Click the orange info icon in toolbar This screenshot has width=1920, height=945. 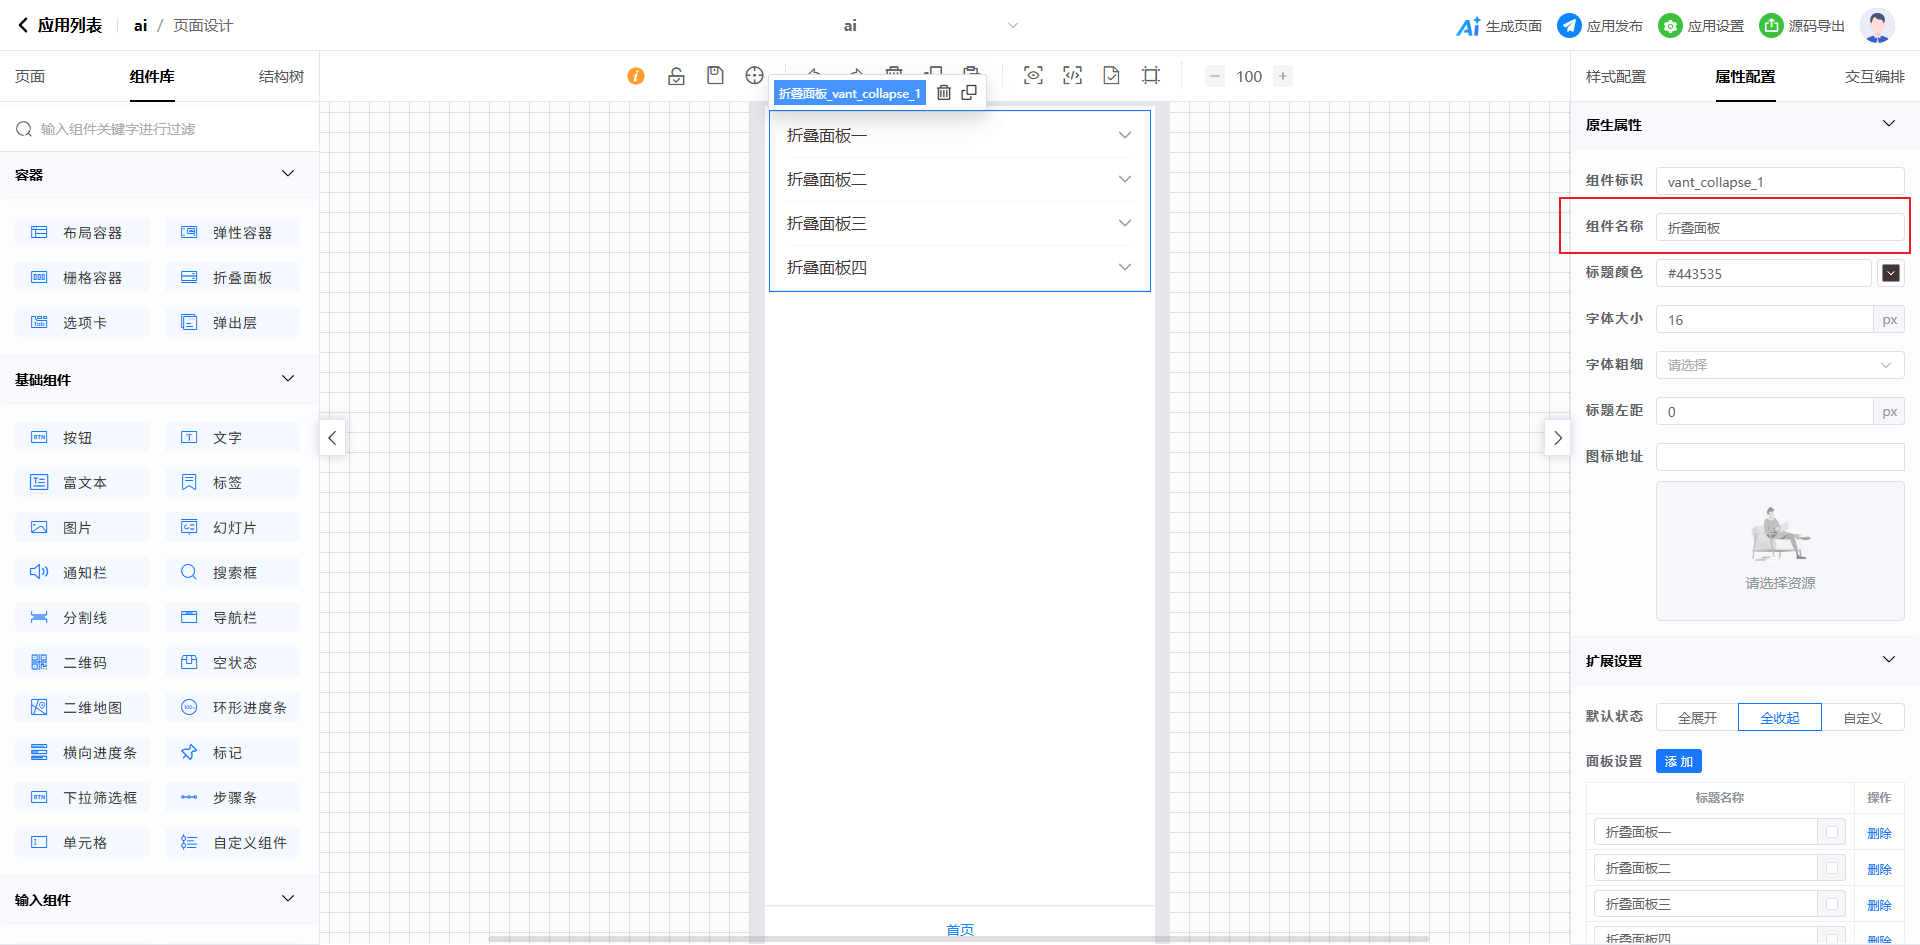636,76
